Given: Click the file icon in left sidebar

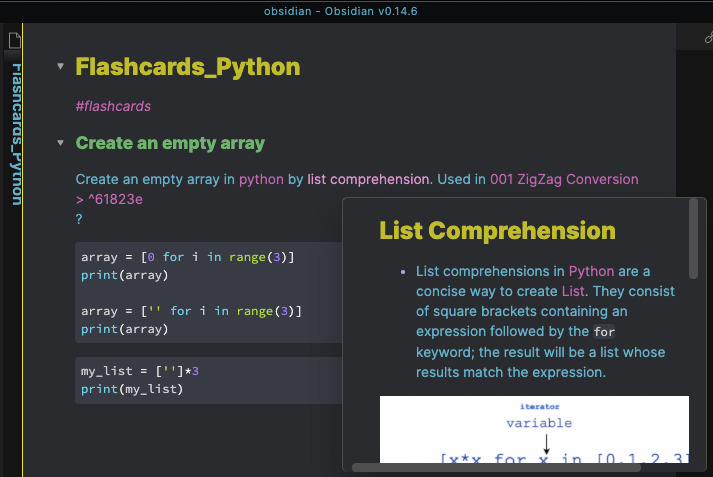Looking at the screenshot, I should tap(15, 40).
